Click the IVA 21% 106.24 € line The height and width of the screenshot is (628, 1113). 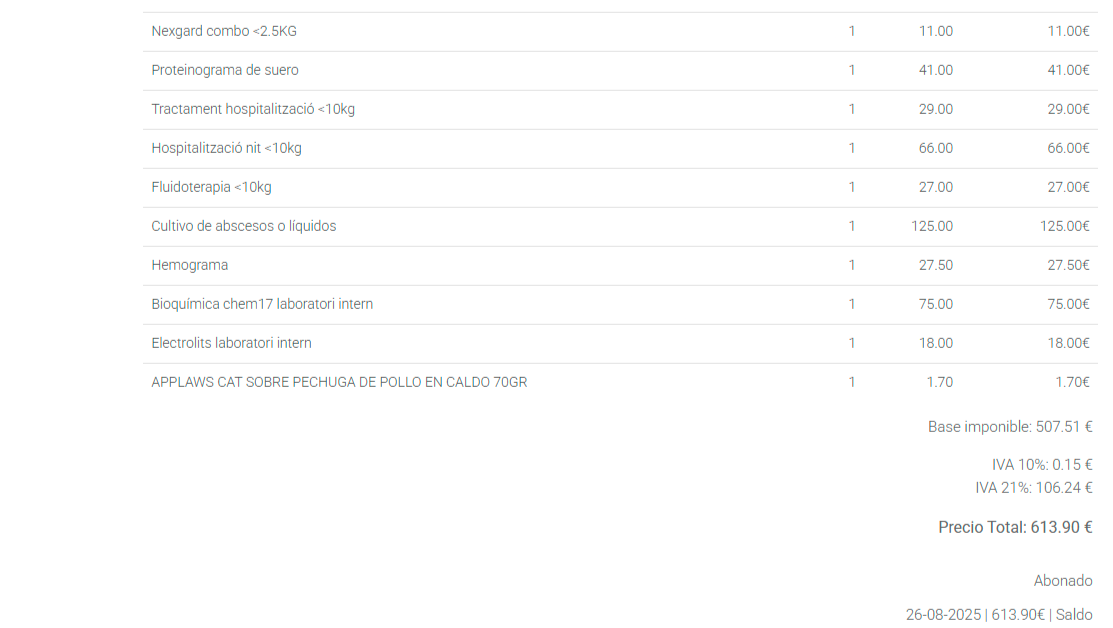(1033, 488)
